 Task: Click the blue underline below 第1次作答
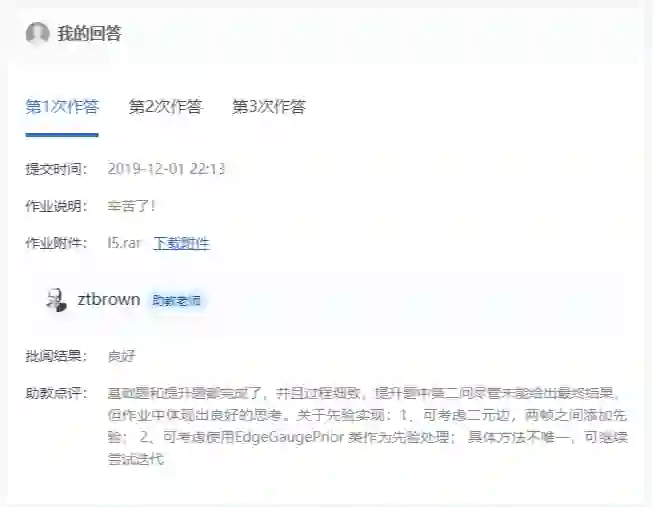point(62,135)
